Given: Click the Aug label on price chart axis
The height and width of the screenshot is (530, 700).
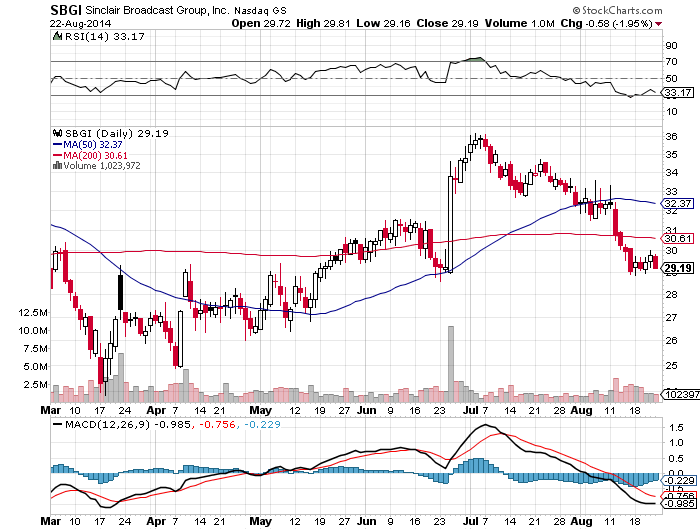Looking at the screenshot, I should click(x=582, y=410).
